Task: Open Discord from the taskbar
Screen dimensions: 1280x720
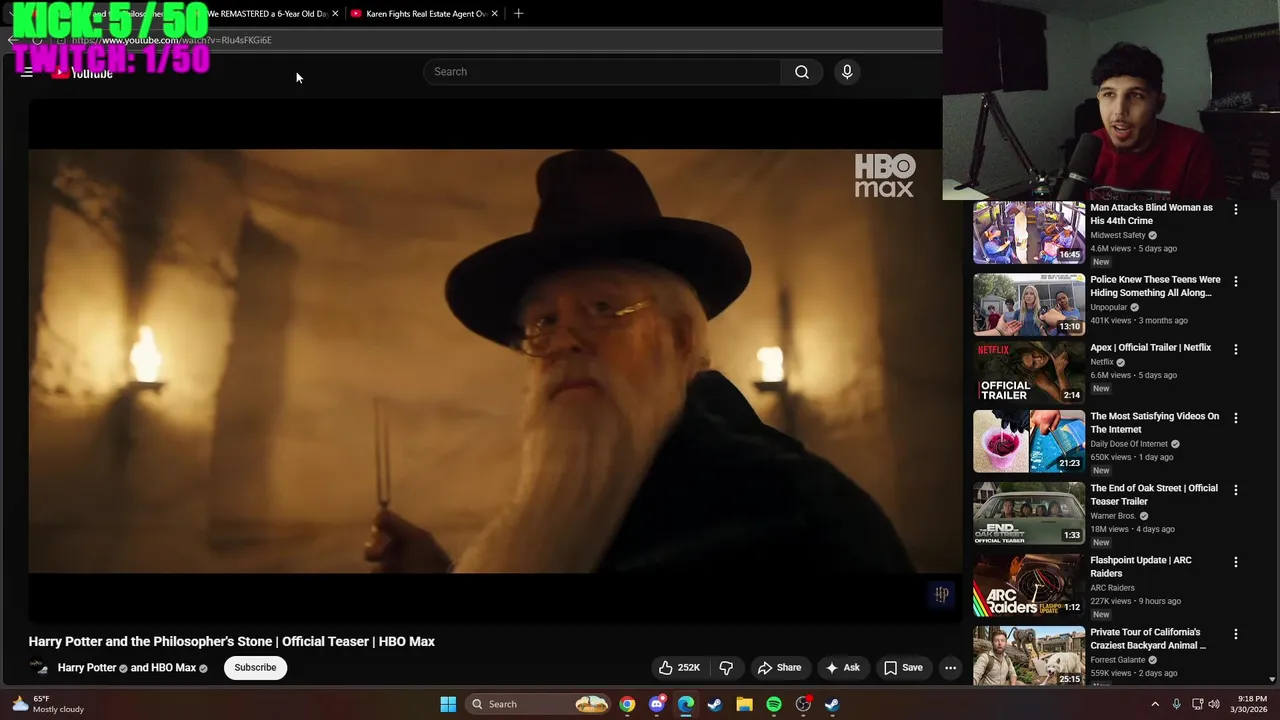Action: point(656,704)
